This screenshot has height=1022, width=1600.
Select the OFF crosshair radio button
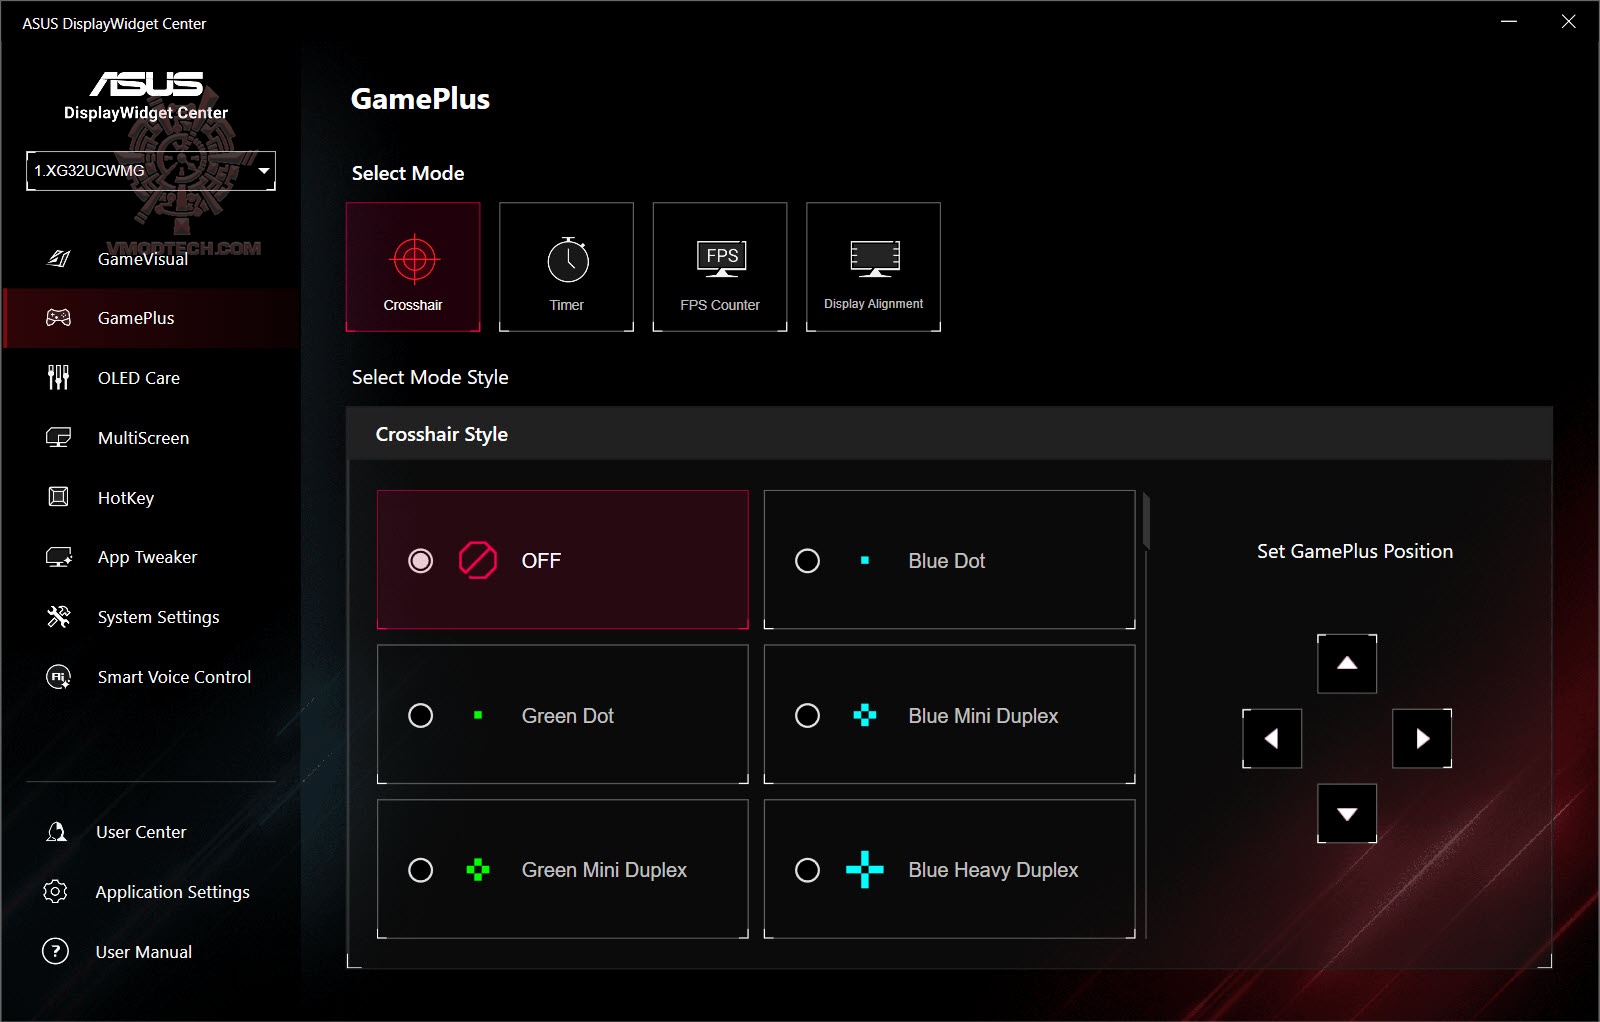(x=421, y=561)
